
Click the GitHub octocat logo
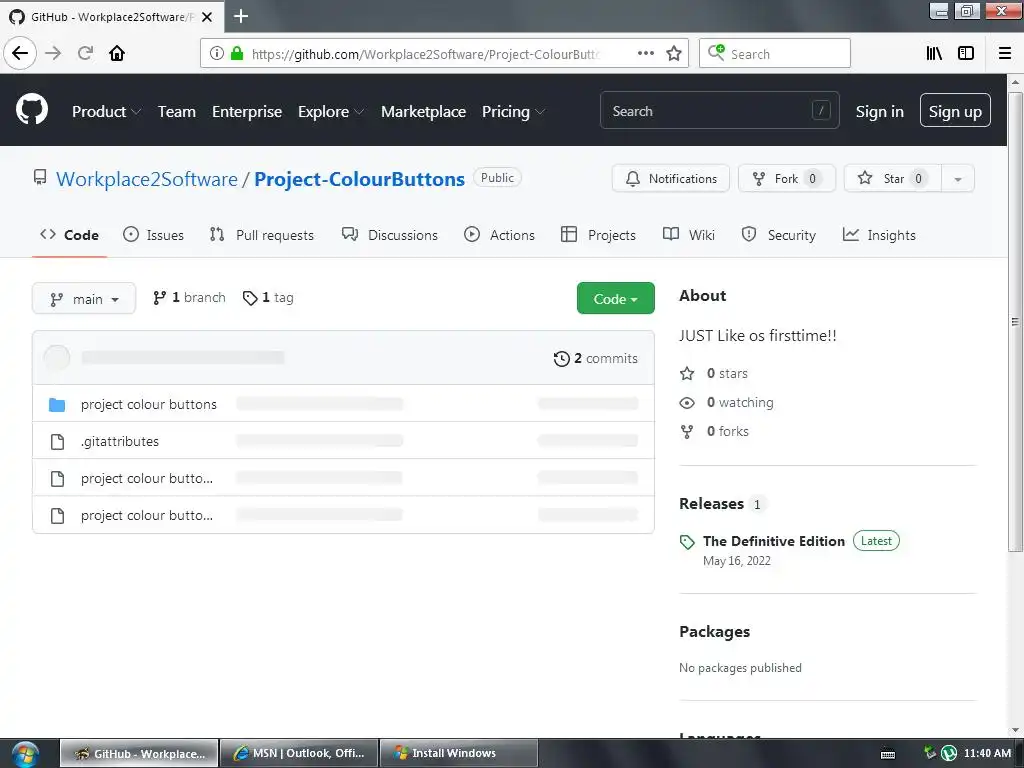click(32, 109)
